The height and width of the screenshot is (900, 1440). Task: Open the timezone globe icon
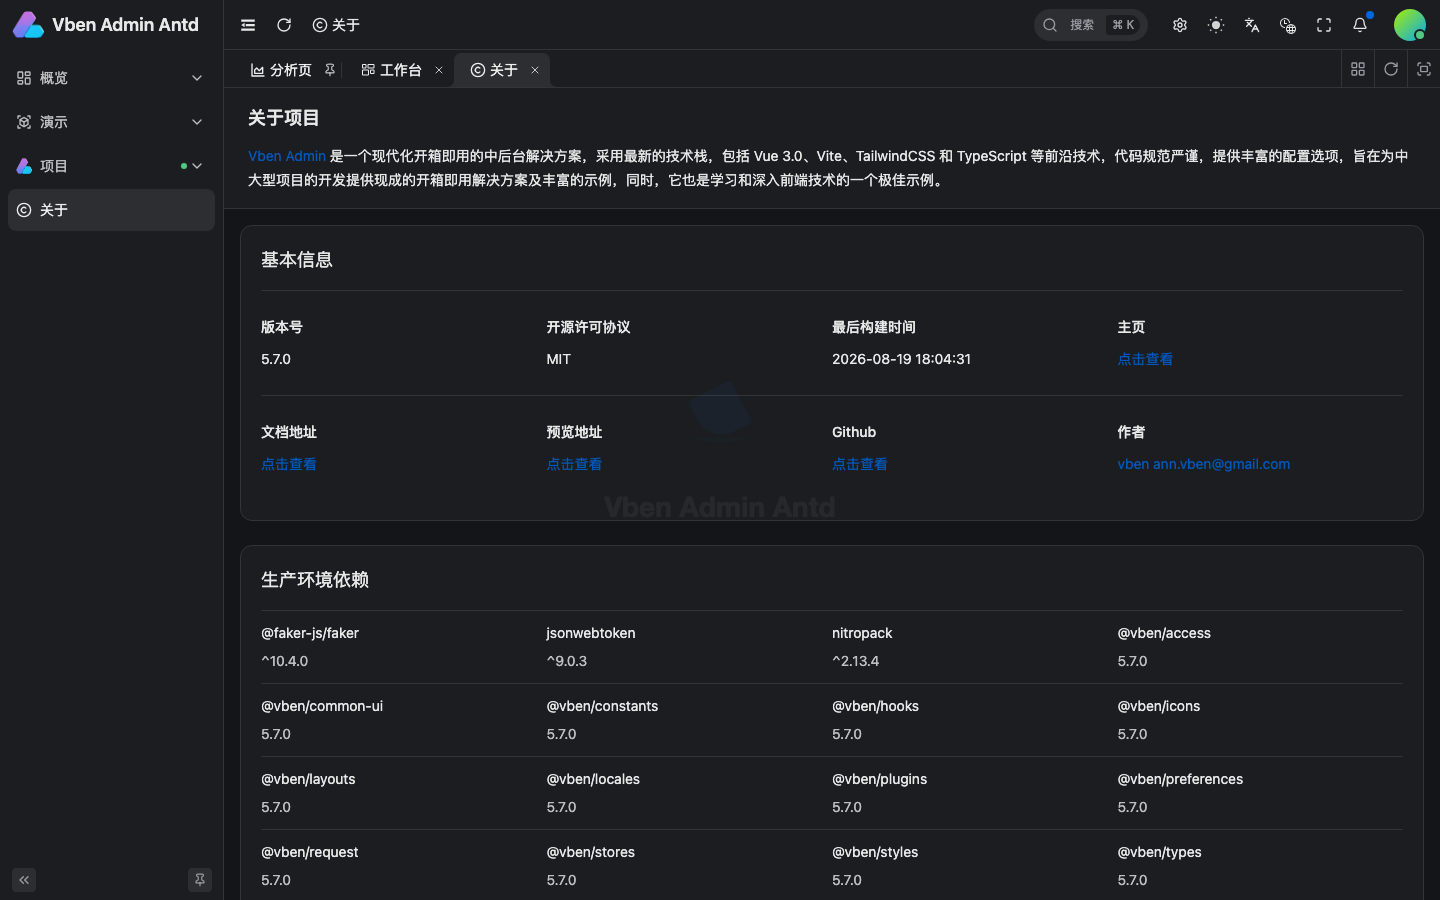pyautogui.click(x=1288, y=25)
